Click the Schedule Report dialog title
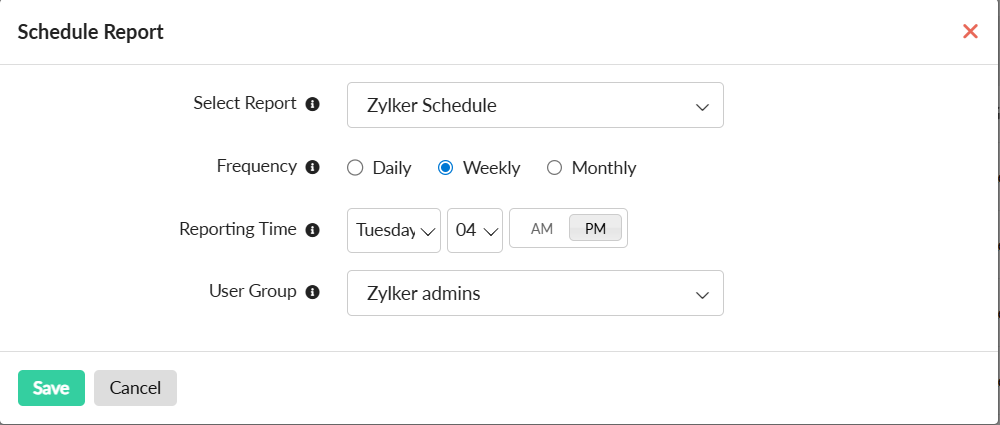The width and height of the screenshot is (1000, 425). point(91,32)
